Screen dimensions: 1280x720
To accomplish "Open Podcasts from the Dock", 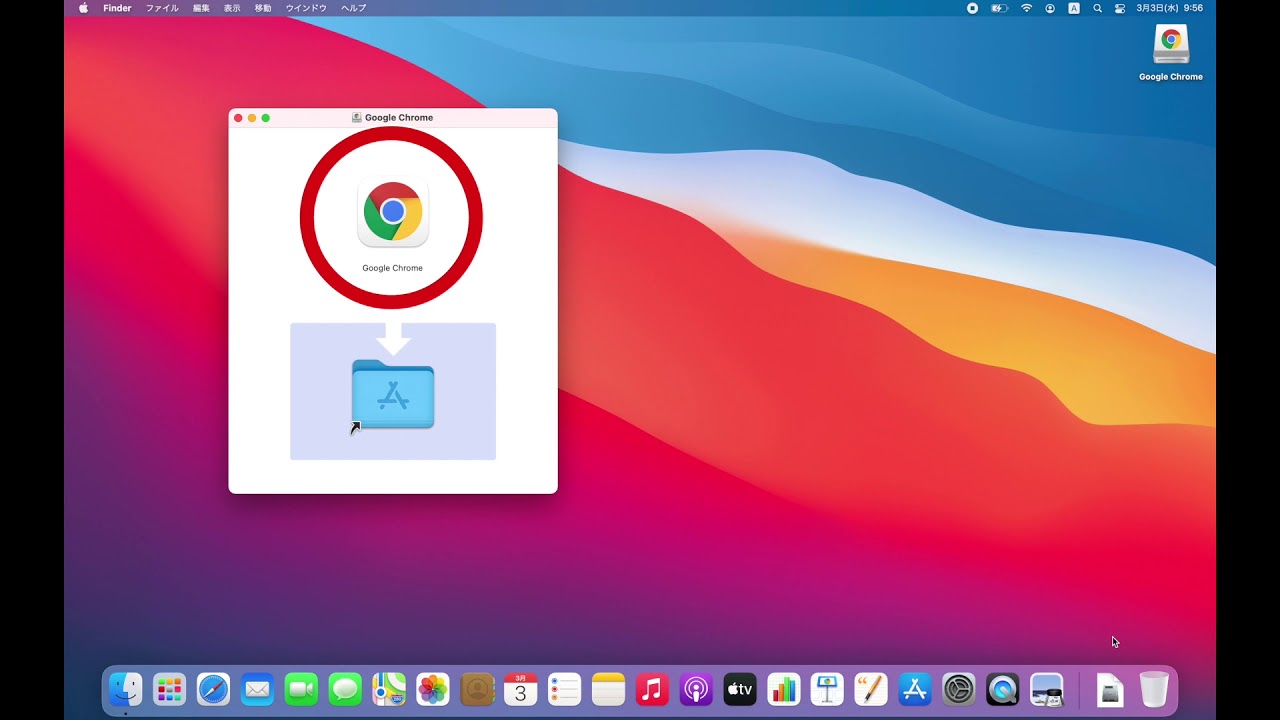I will point(696,689).
